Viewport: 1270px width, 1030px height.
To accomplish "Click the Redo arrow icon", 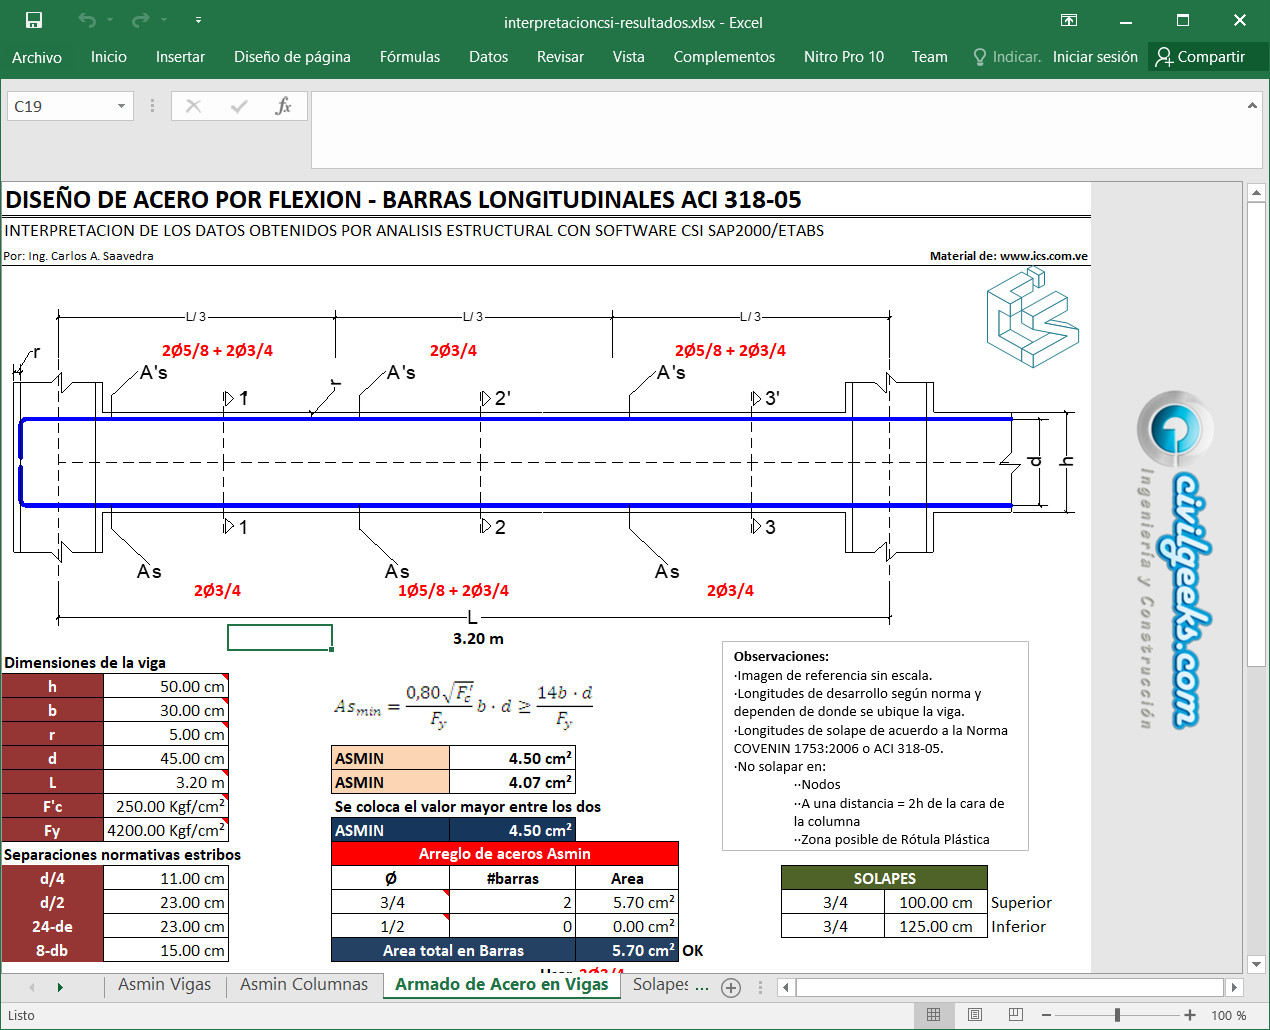I will pos(140,21).
